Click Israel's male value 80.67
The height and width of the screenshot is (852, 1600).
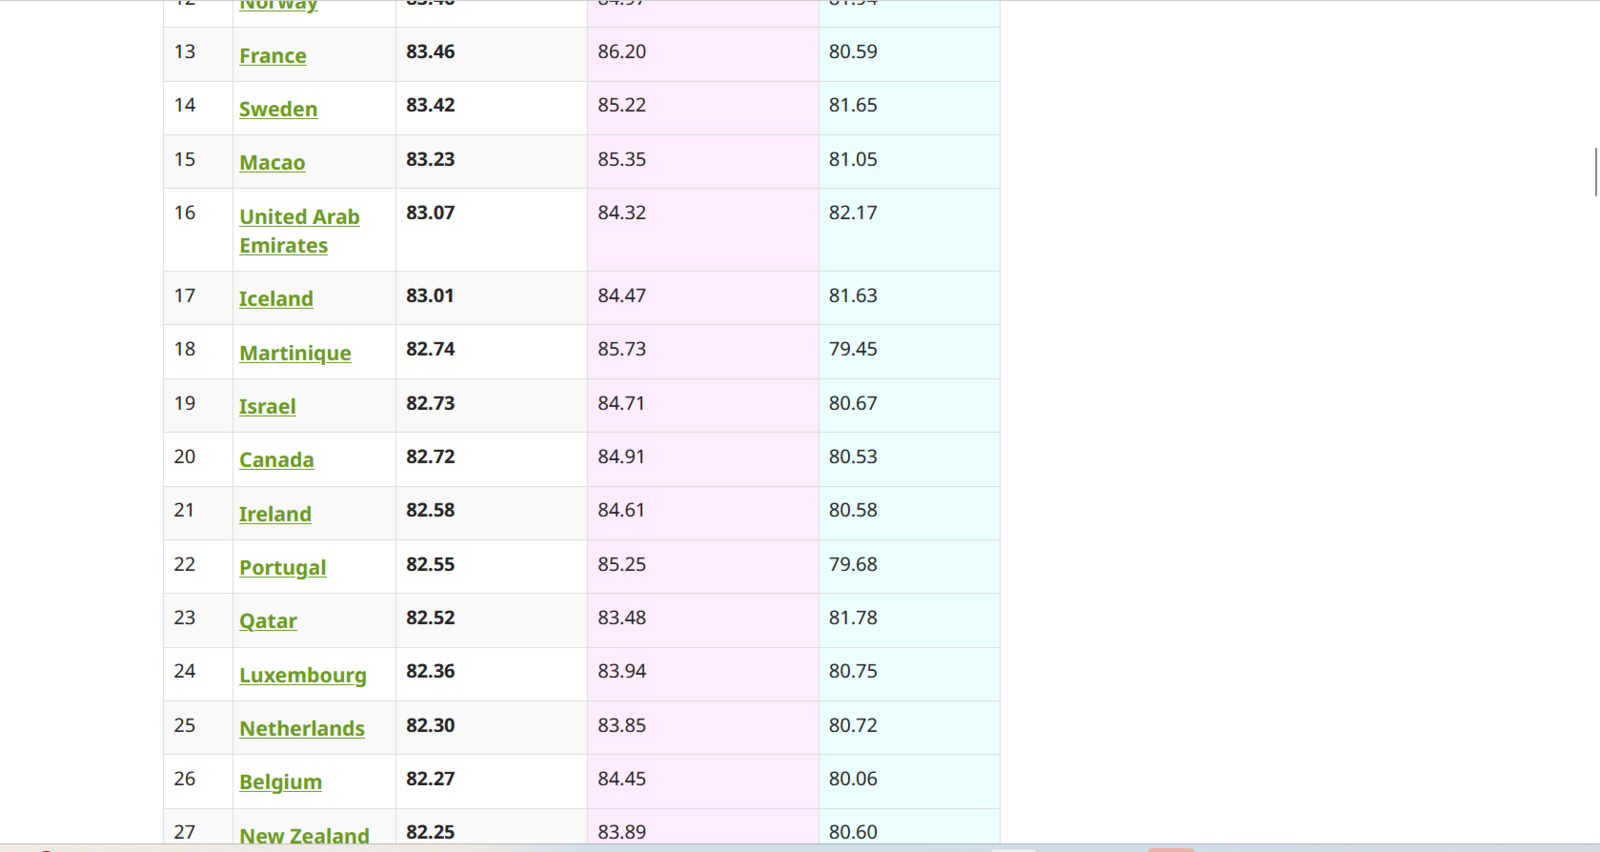853,403
